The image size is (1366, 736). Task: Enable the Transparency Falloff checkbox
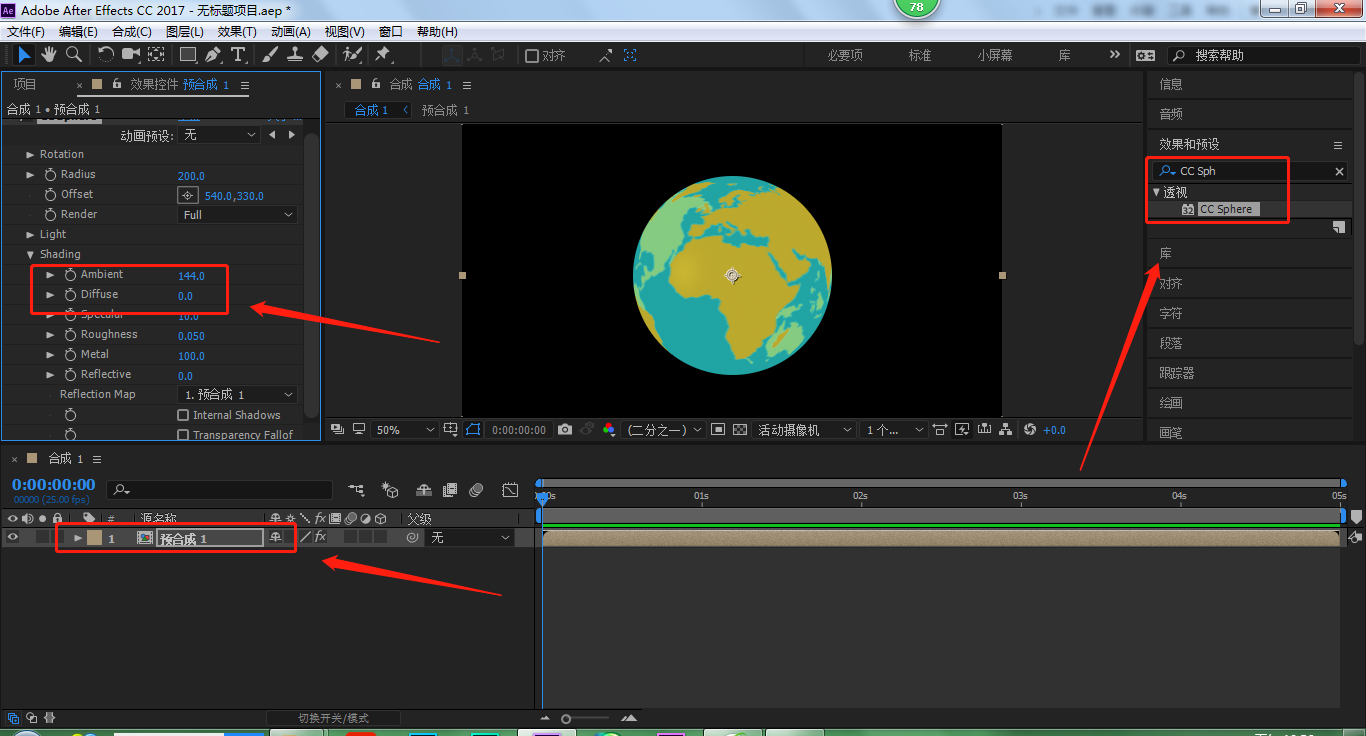(183, 435)
